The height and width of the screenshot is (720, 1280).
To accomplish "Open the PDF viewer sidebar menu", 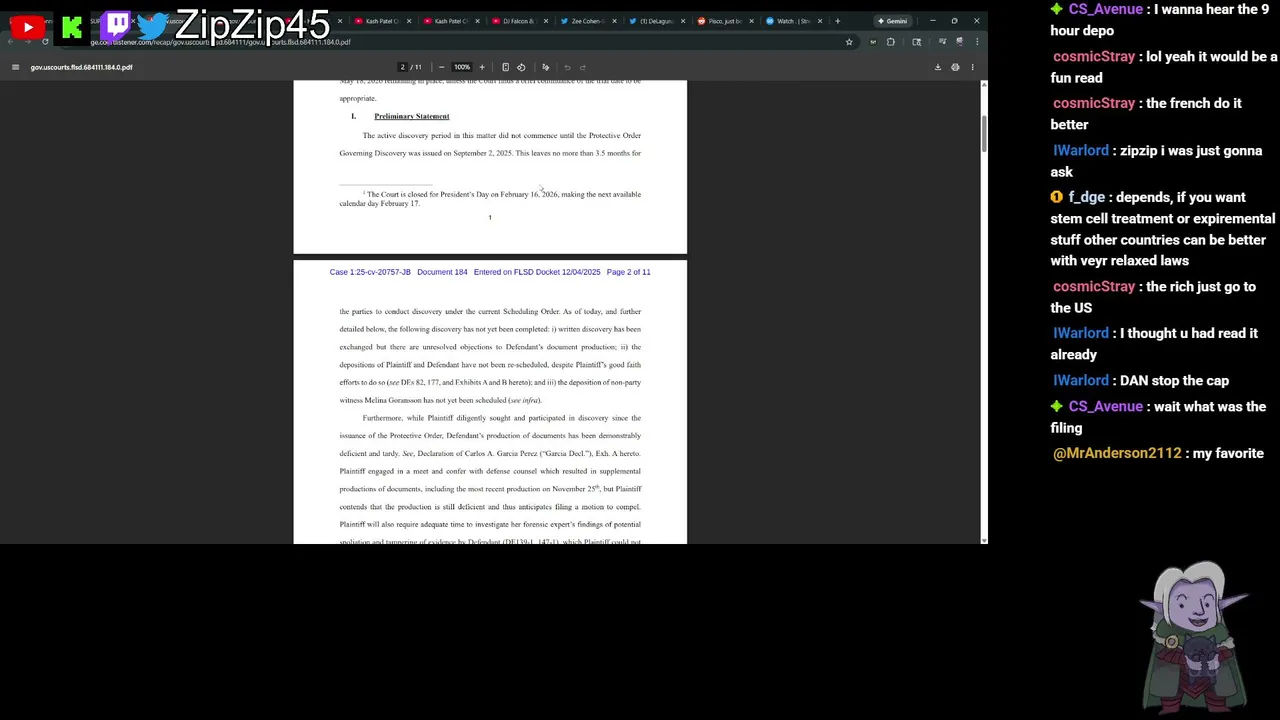I will (x=15, y=67).
